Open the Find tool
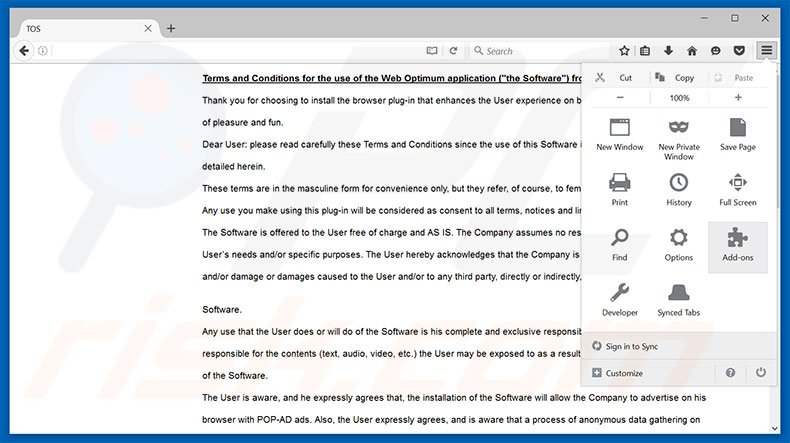 point(620,245)
